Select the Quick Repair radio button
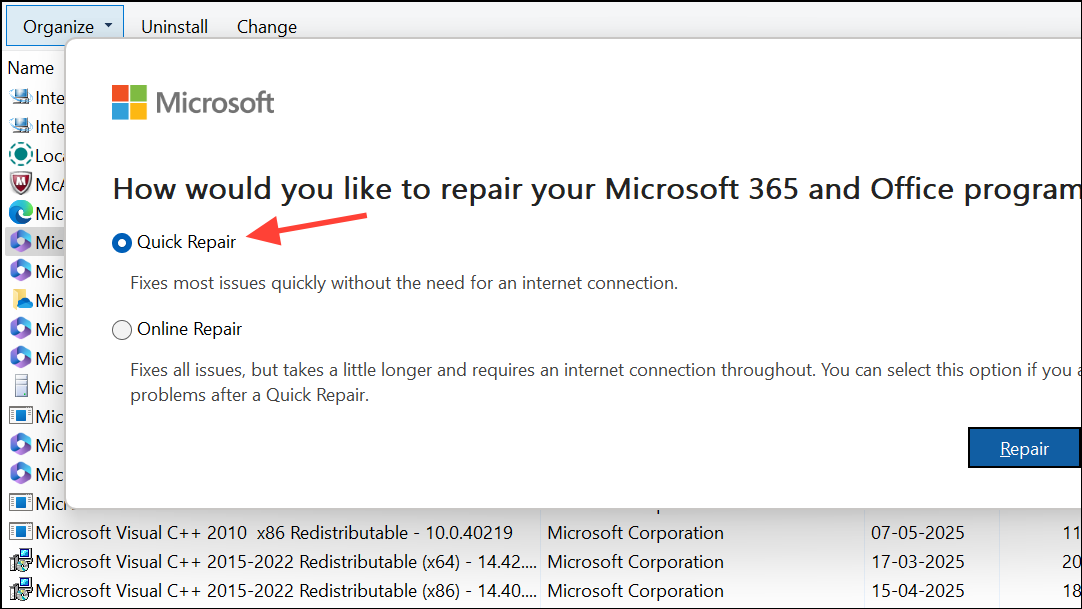This screenshot has height=609, width=1082. tap(122, 242)
